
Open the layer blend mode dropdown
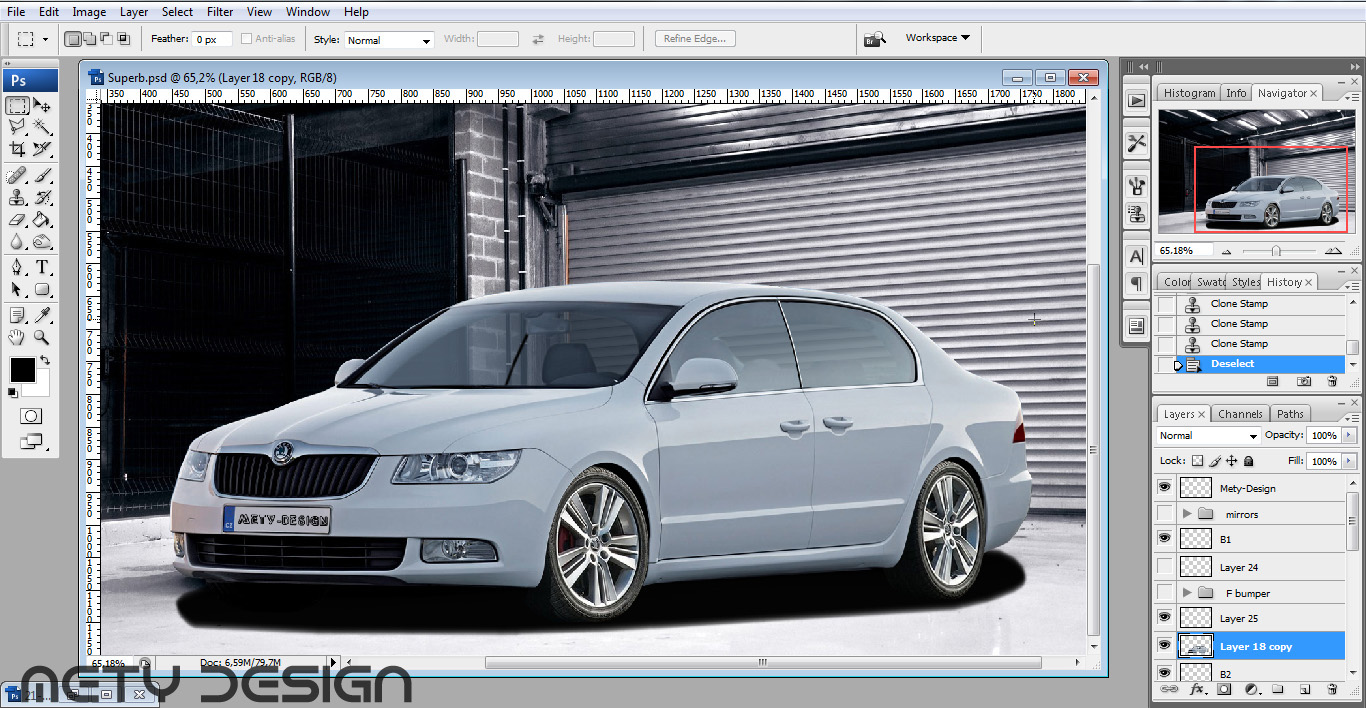click(x=1208, y=436)
